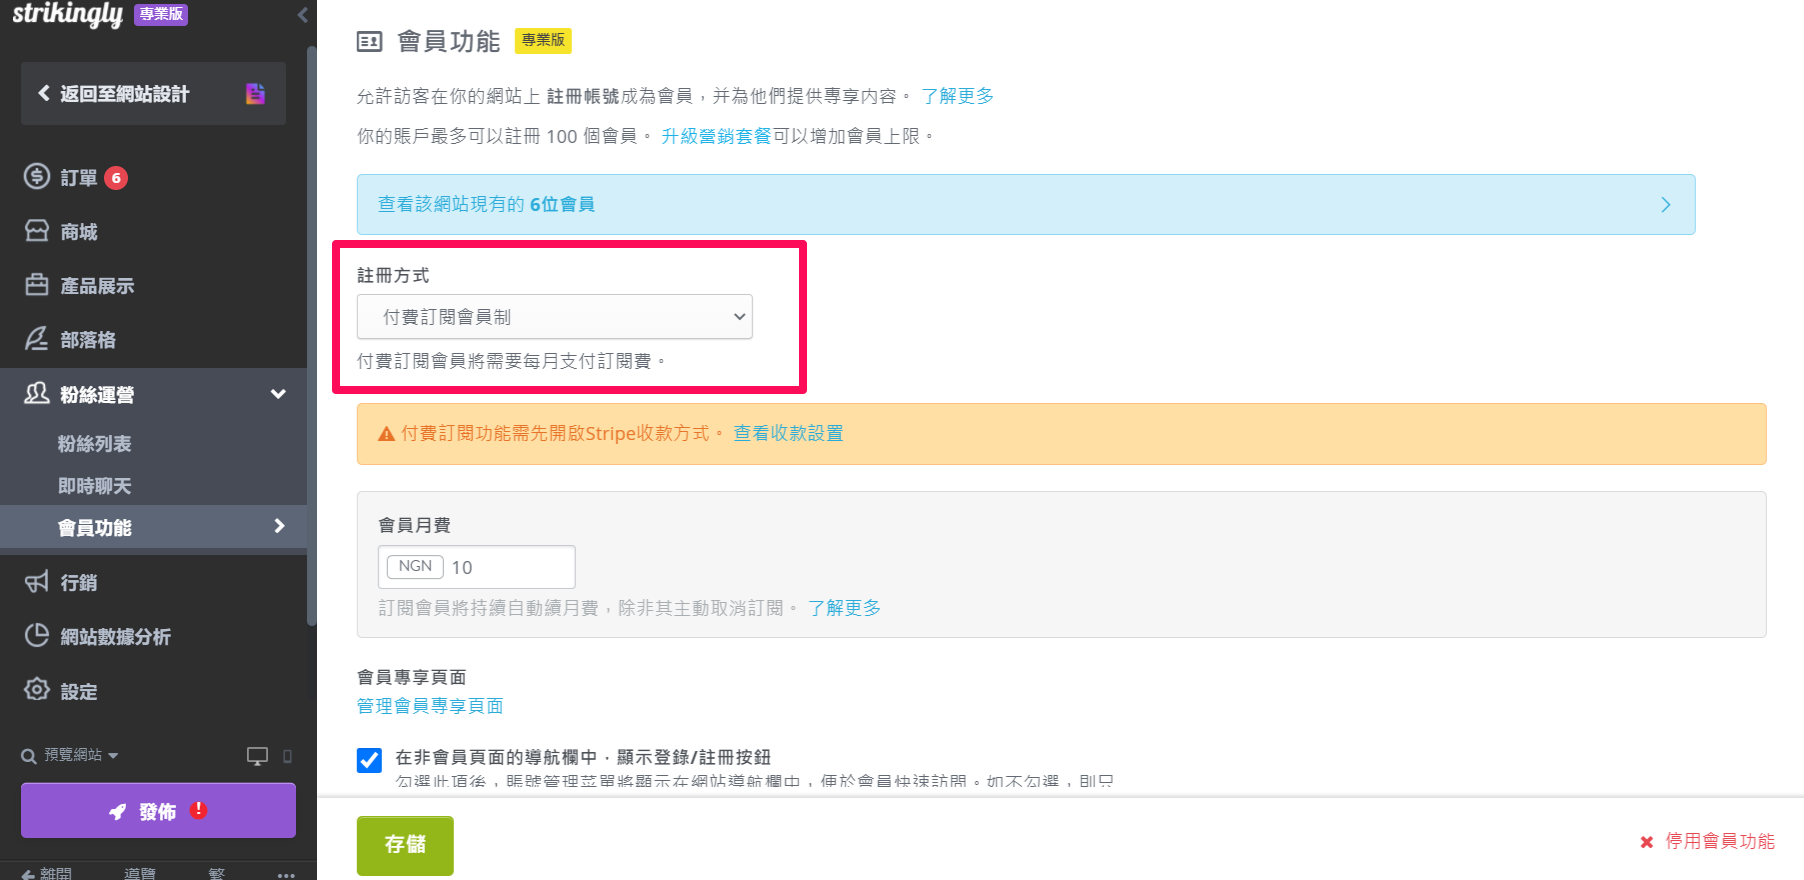Click the red 6 orders badge
The height and width of the screenshot is (880, 1804).
pos(116,178)
